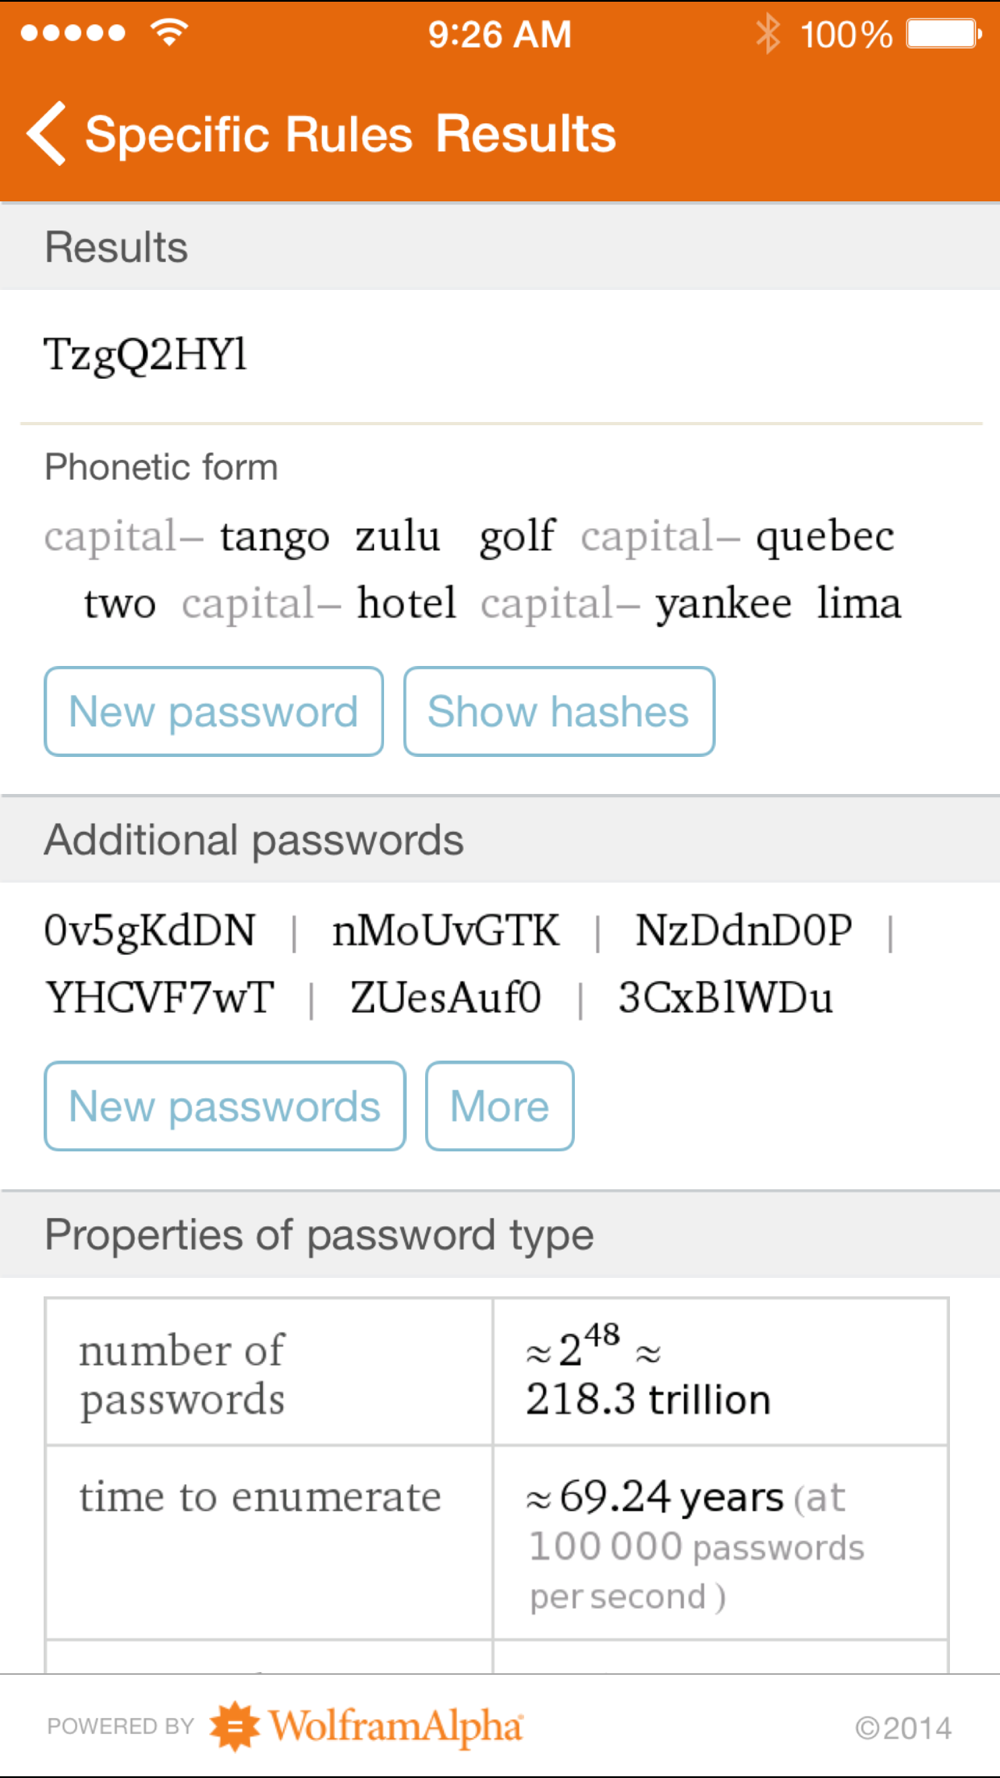Tap the number of passwords value
The height and width of the screenshot is (1778, 1000).
coord(648,1372)
